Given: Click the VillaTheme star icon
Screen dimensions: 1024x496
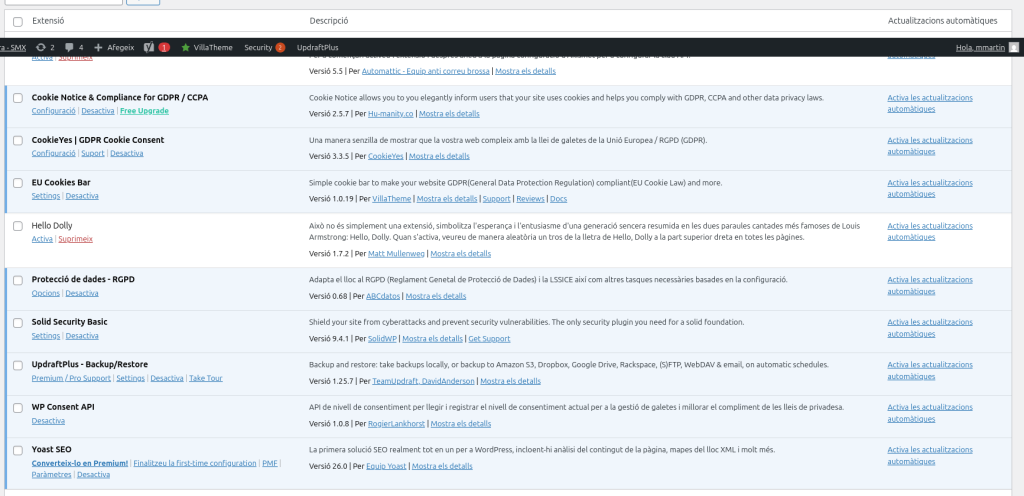Looking at the screenshot, I should click(186, 47).
